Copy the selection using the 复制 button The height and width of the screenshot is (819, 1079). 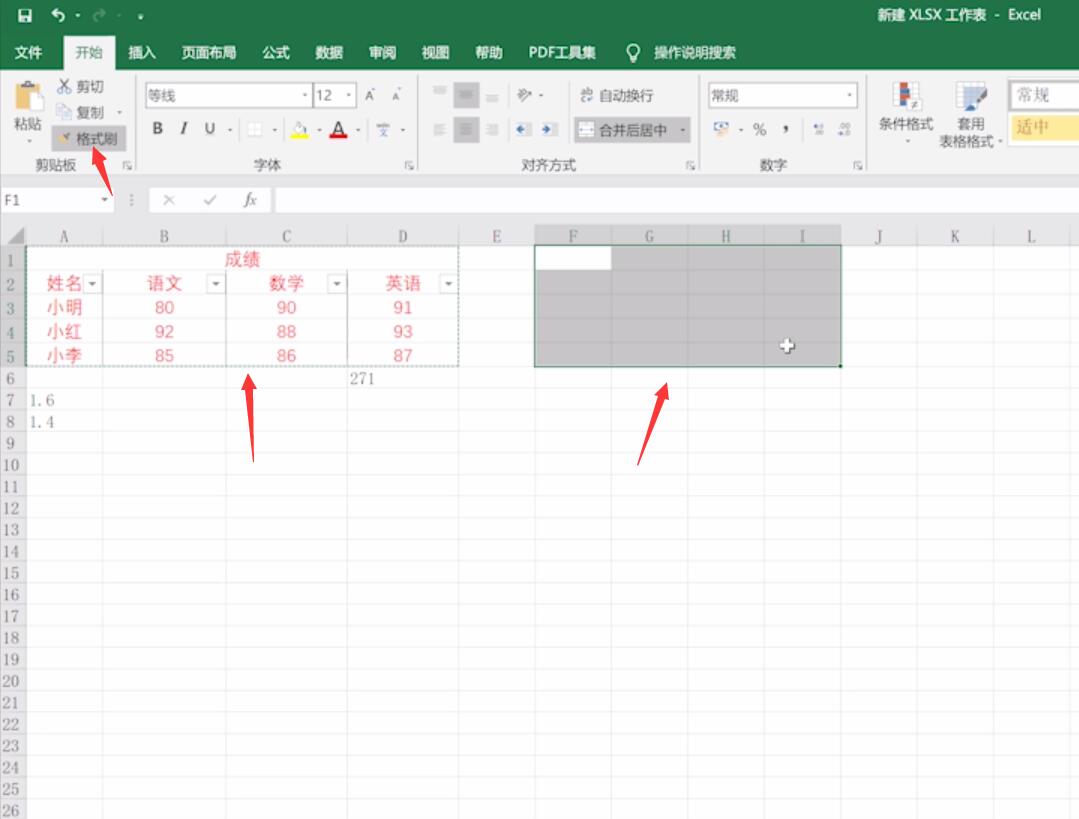81,112
